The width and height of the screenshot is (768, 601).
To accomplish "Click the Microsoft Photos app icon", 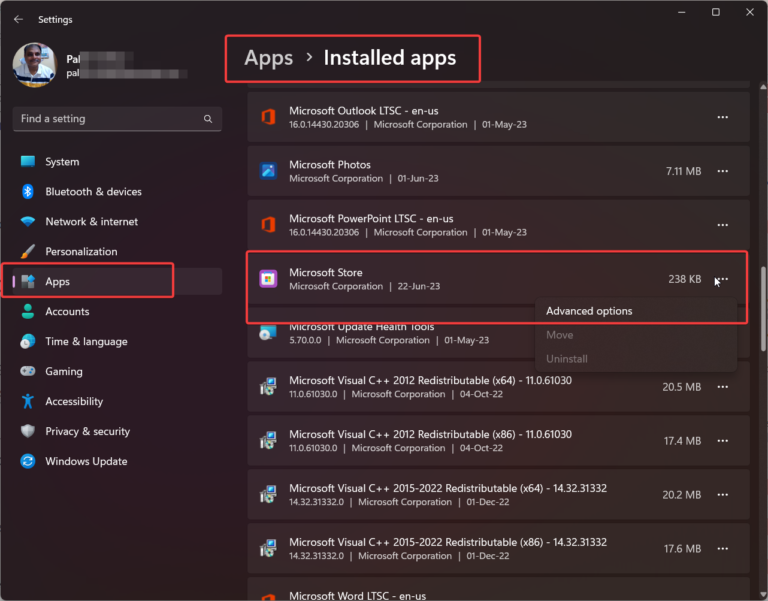I will pos(268,171).
